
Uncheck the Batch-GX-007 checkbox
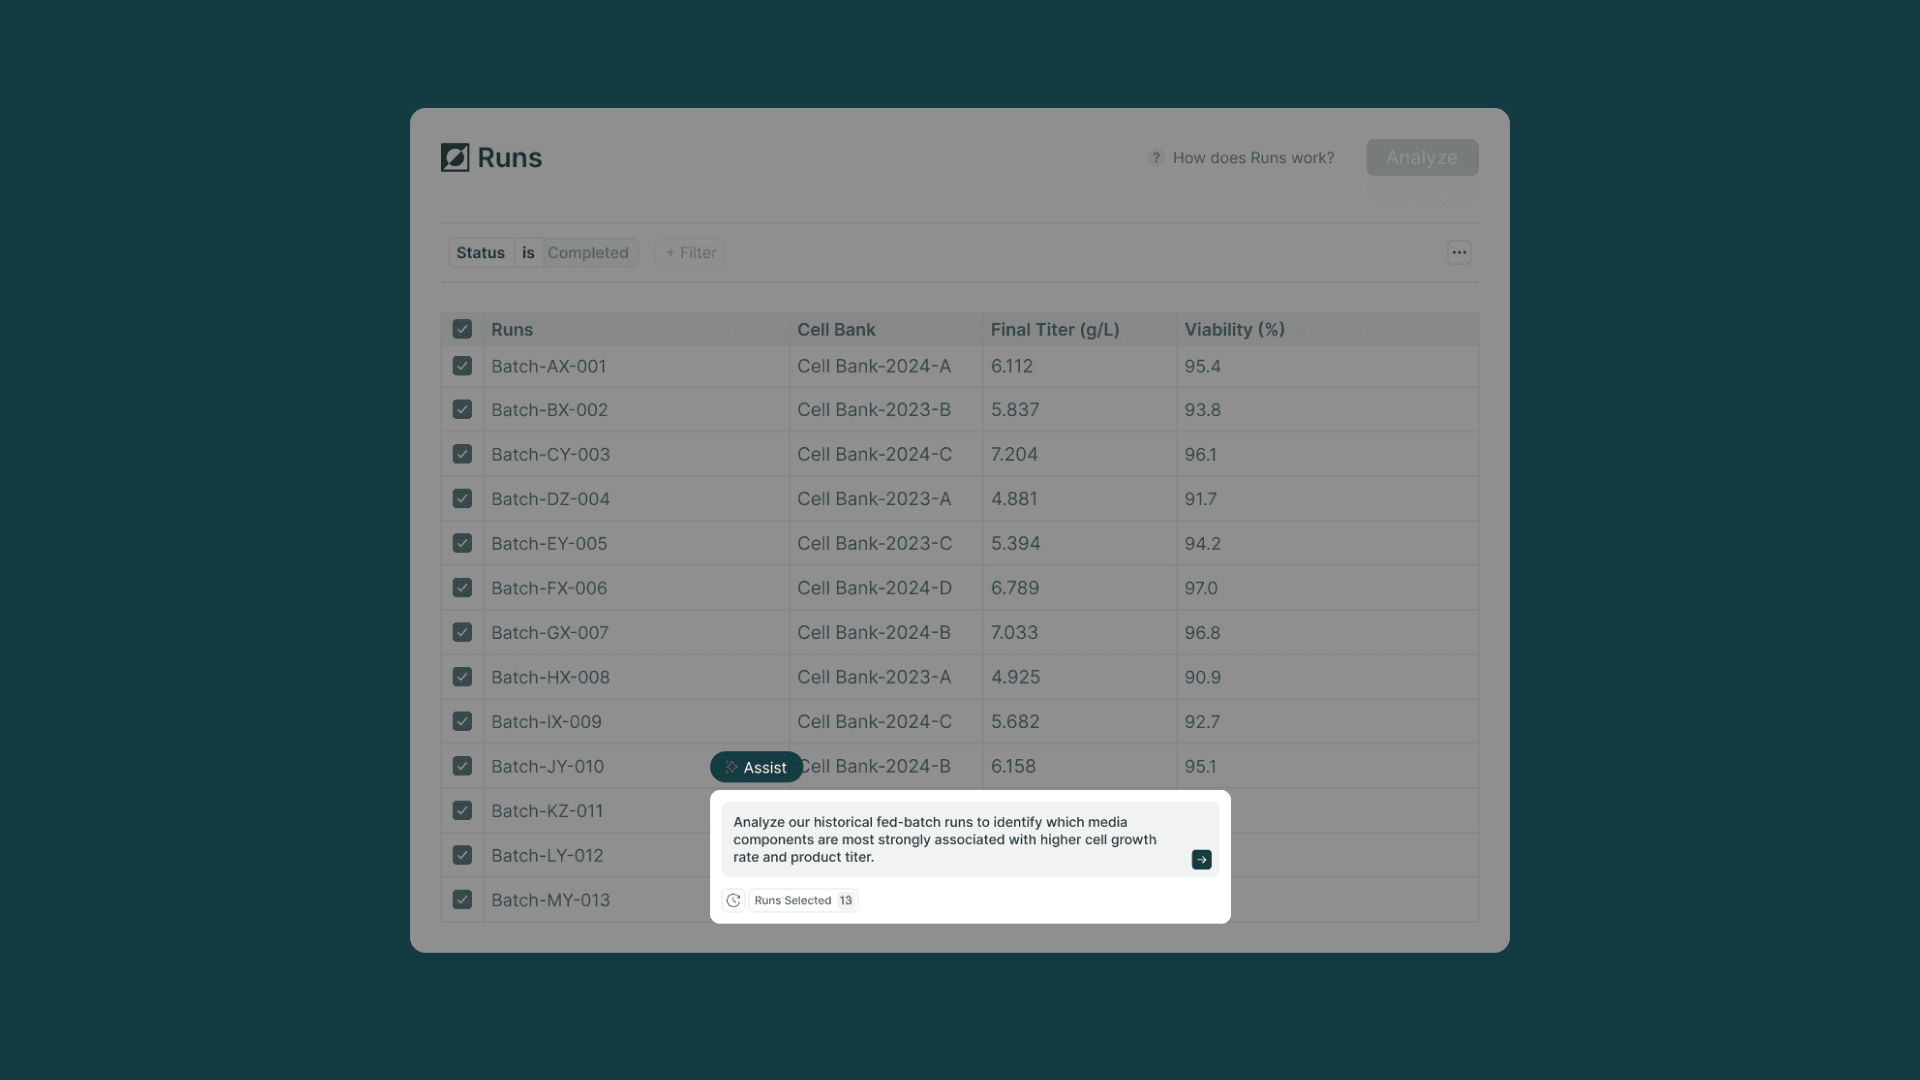click(x=462, y=632)
